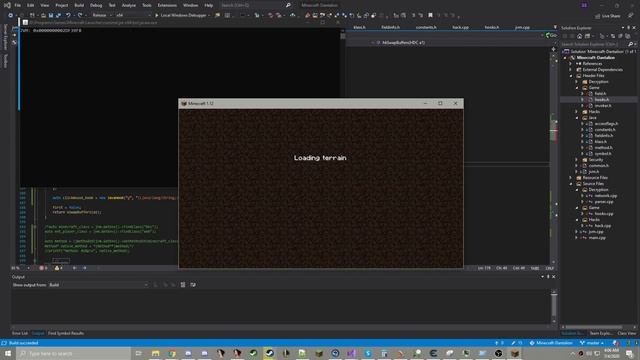Image resolution: width=640 pixels, height=360 pixels.
Task: Open the editor zoom percentage dropdown
Action: (x=21, y=268)
